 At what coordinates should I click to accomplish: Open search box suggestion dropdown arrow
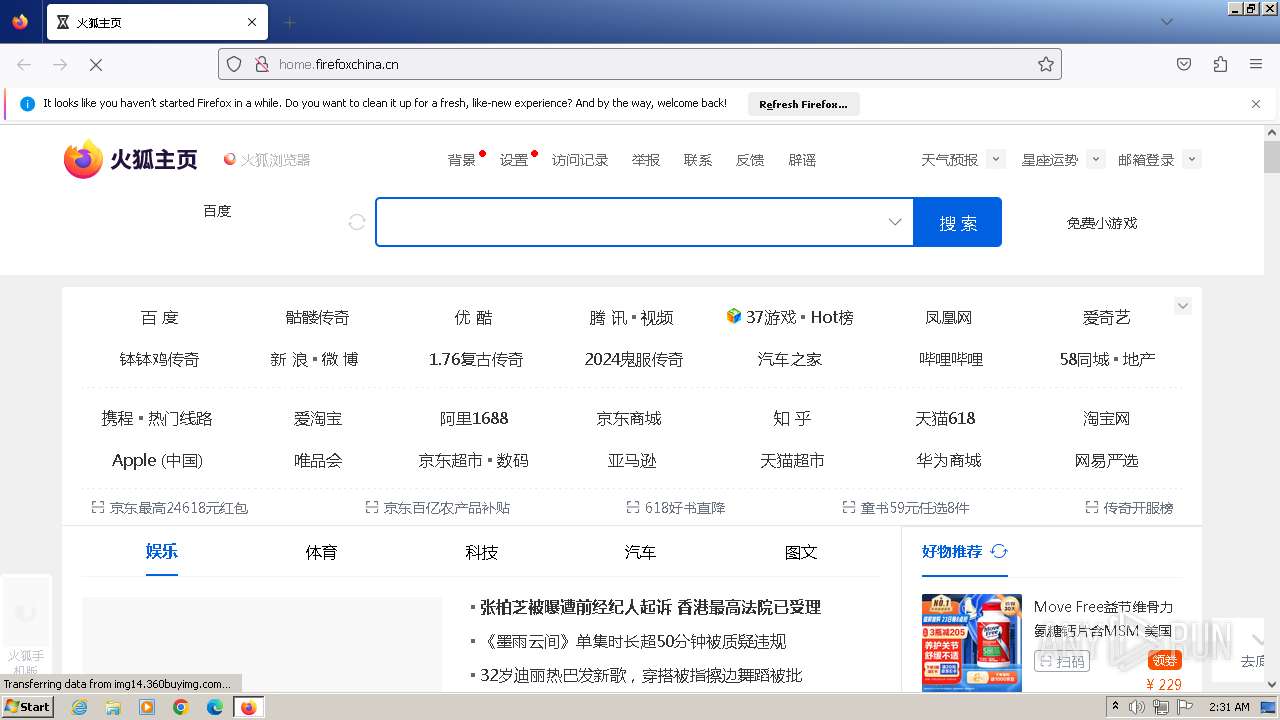point(895,222)
